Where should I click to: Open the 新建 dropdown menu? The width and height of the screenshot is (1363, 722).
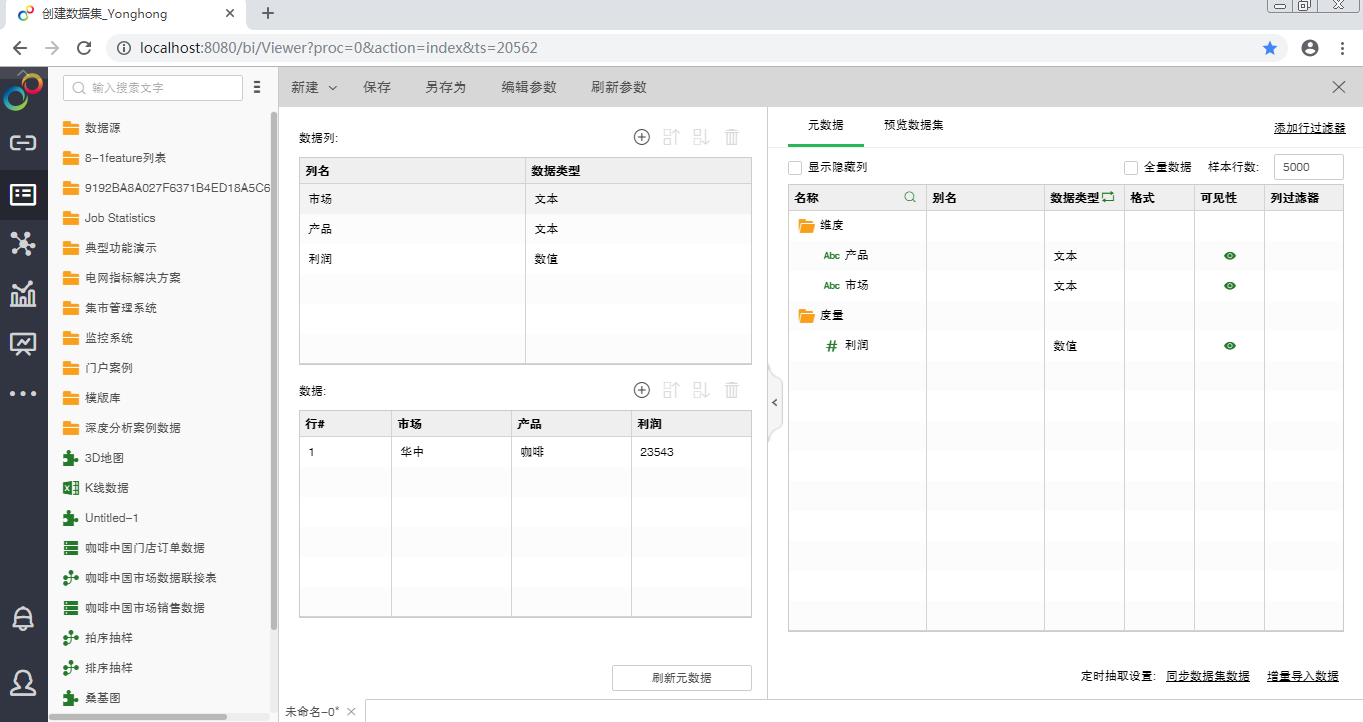coord(313,87)
